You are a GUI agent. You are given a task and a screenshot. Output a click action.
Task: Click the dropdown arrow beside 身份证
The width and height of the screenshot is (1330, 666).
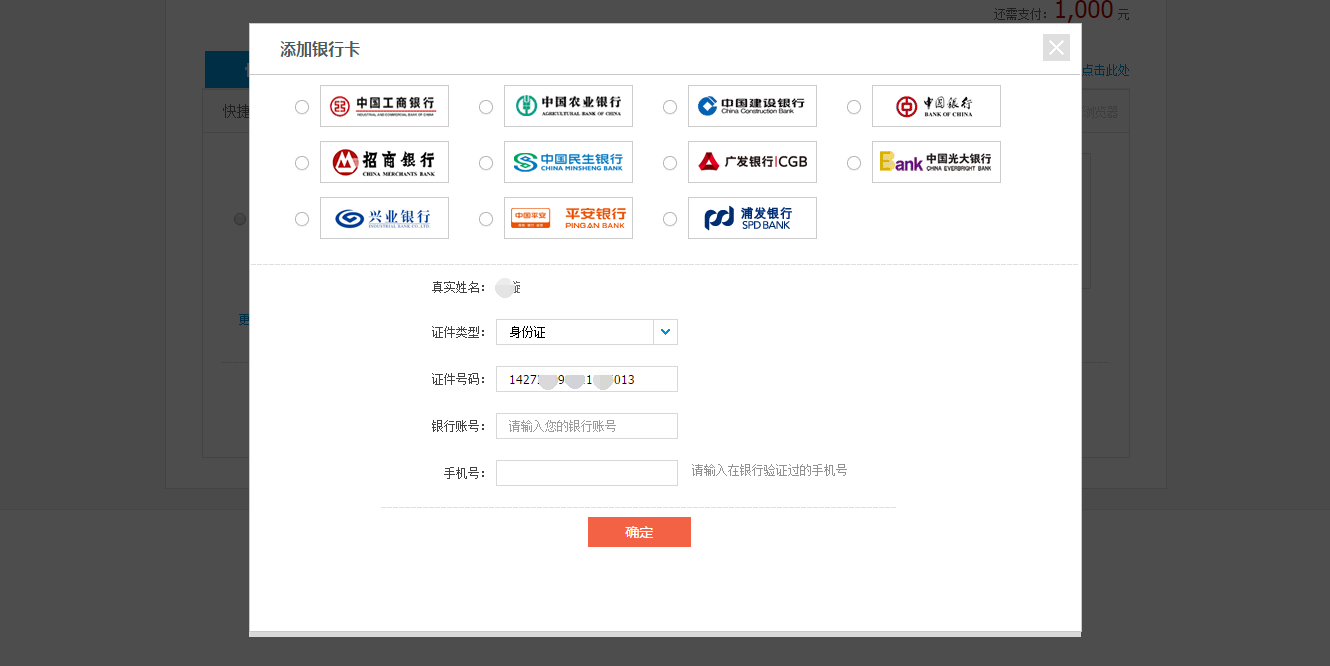point(665,331)
